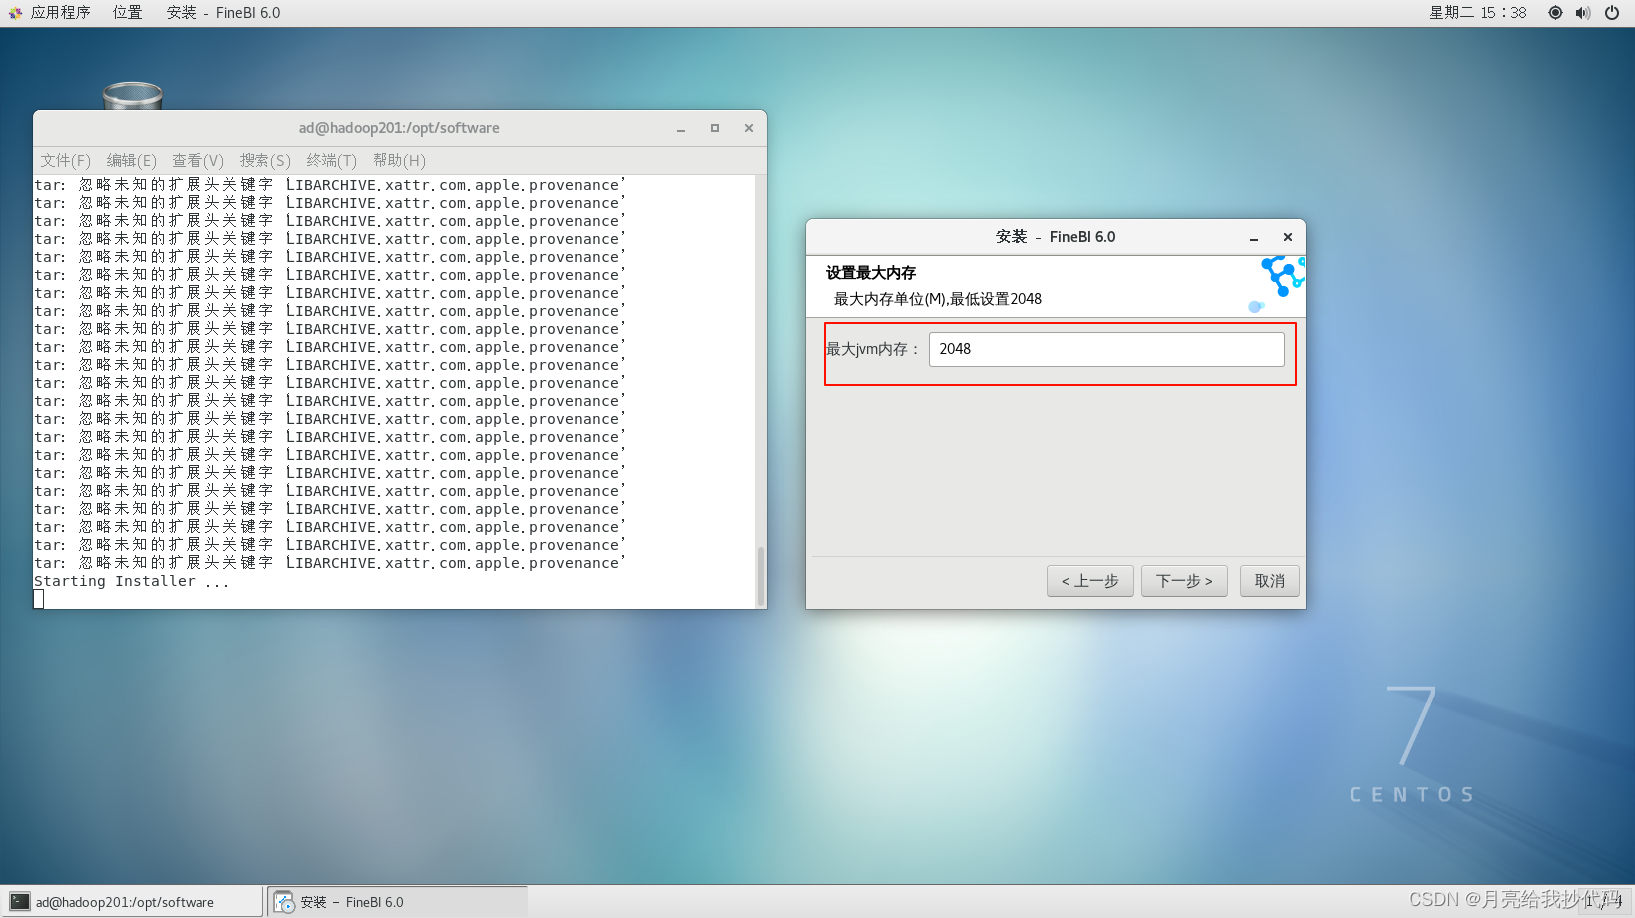Focus the 最大jvm内存 input field
The image size is (1635, 918).
point(1106,349)
